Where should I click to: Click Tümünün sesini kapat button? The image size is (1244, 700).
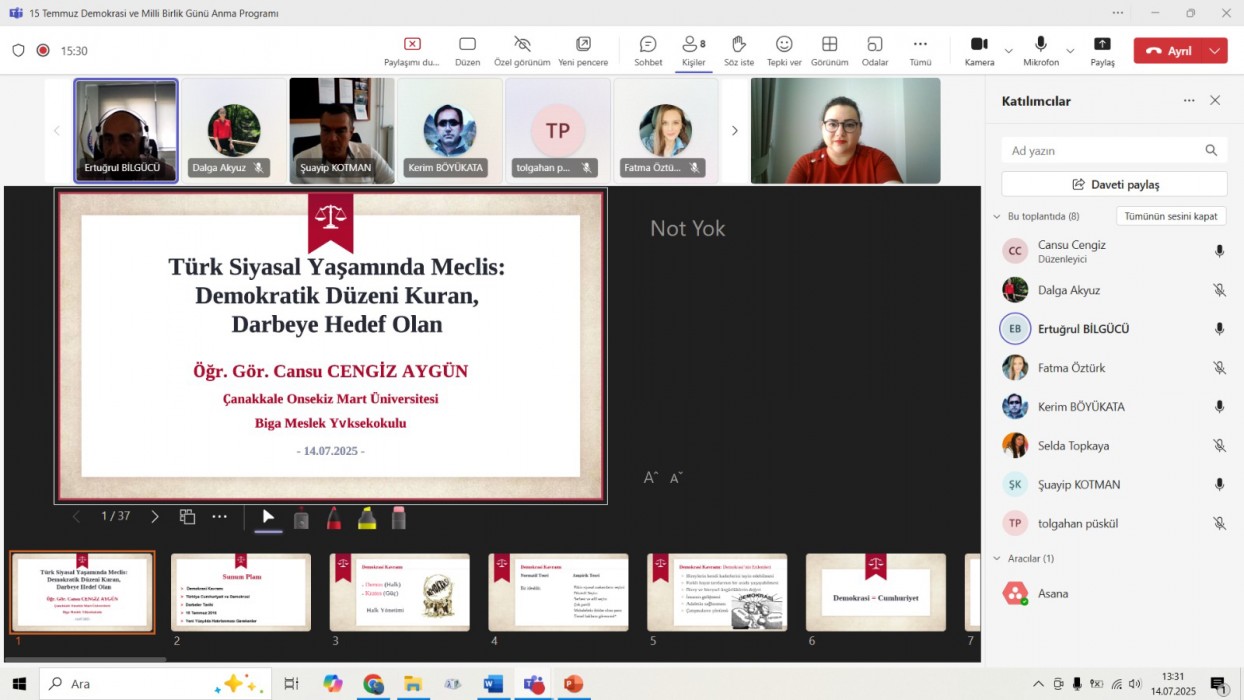point(1171,216)
